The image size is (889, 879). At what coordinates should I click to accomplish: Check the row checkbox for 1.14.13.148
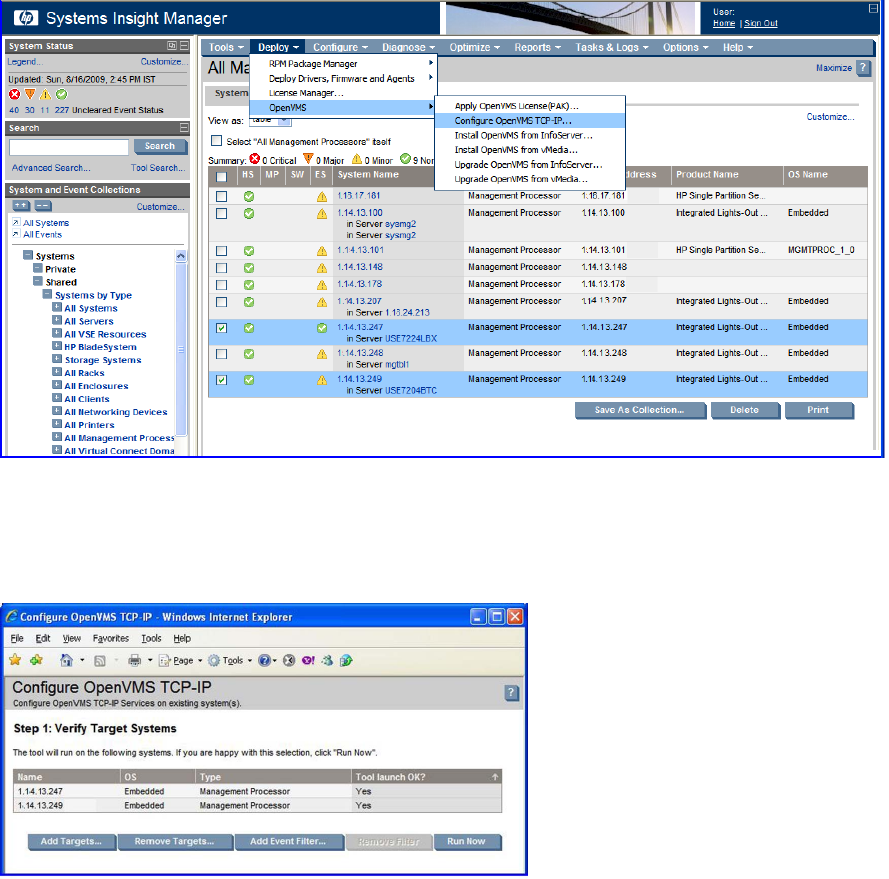[222, 268]
